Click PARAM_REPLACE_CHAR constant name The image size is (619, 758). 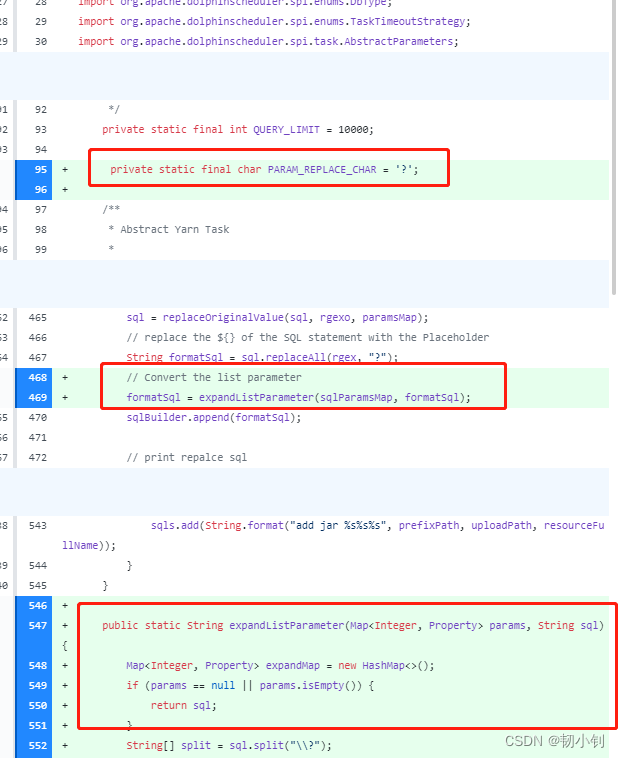click(x=322, y=170)
